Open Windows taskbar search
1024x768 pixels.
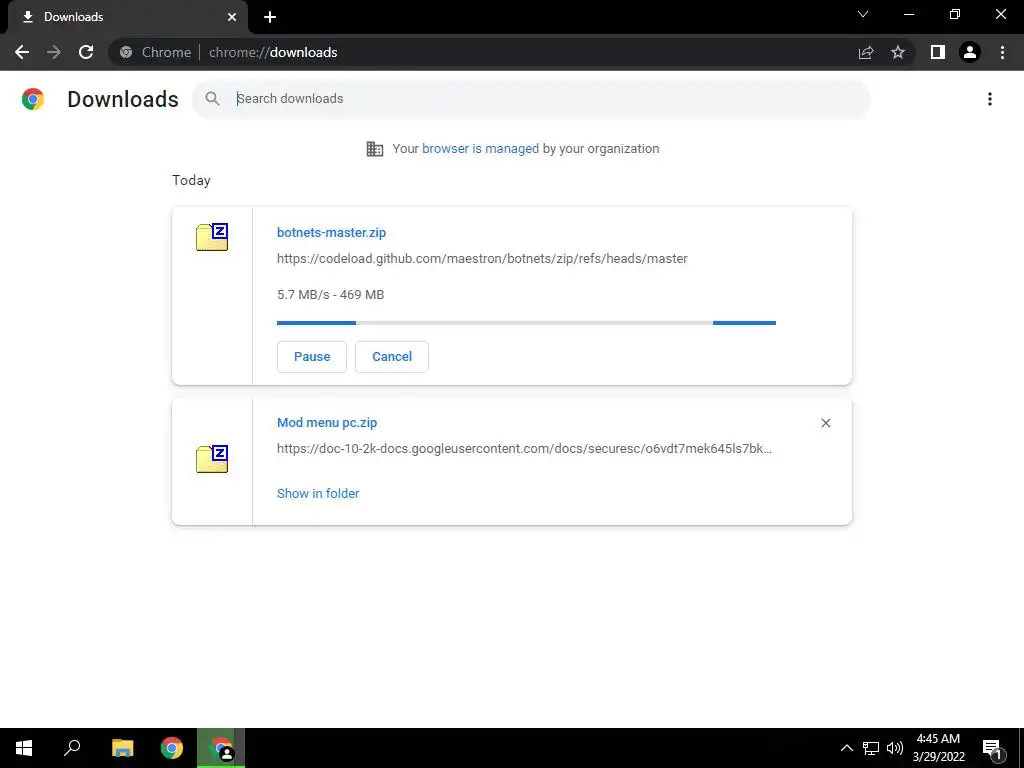coord(72,748)
